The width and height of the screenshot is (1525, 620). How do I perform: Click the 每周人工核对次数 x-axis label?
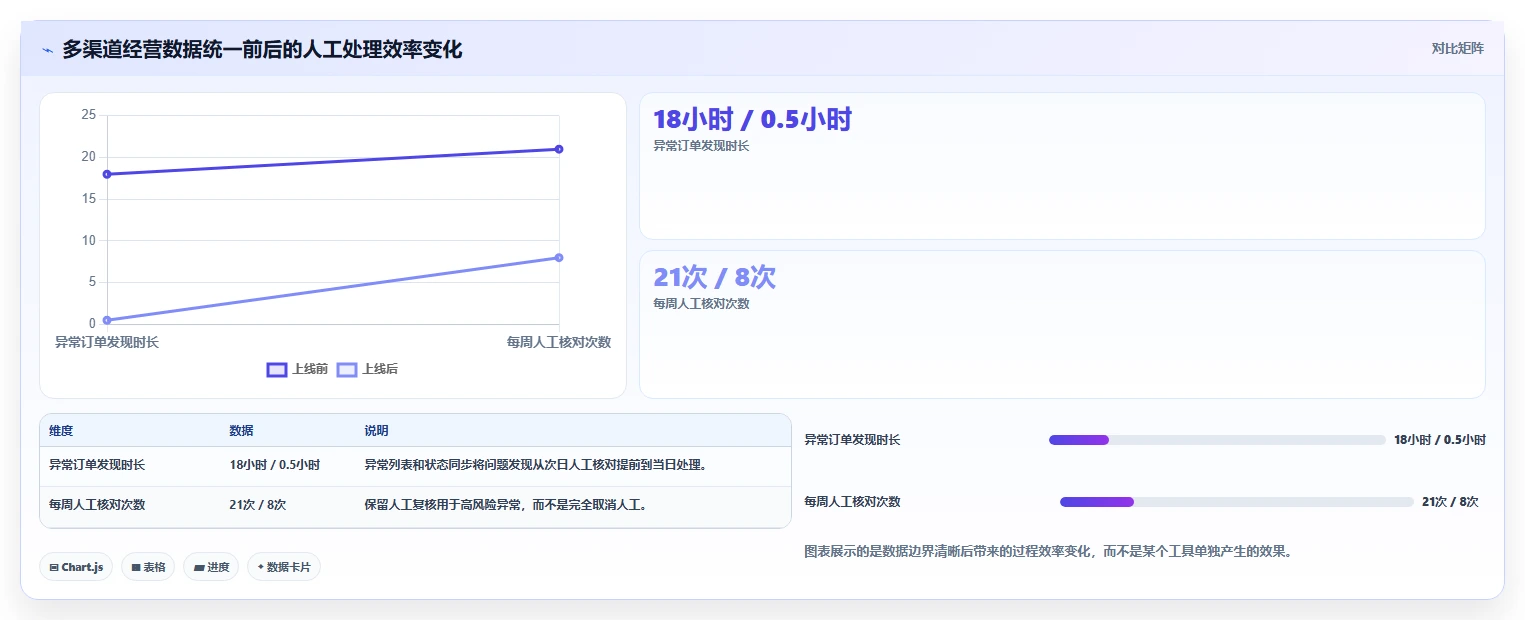pos(559,342)
